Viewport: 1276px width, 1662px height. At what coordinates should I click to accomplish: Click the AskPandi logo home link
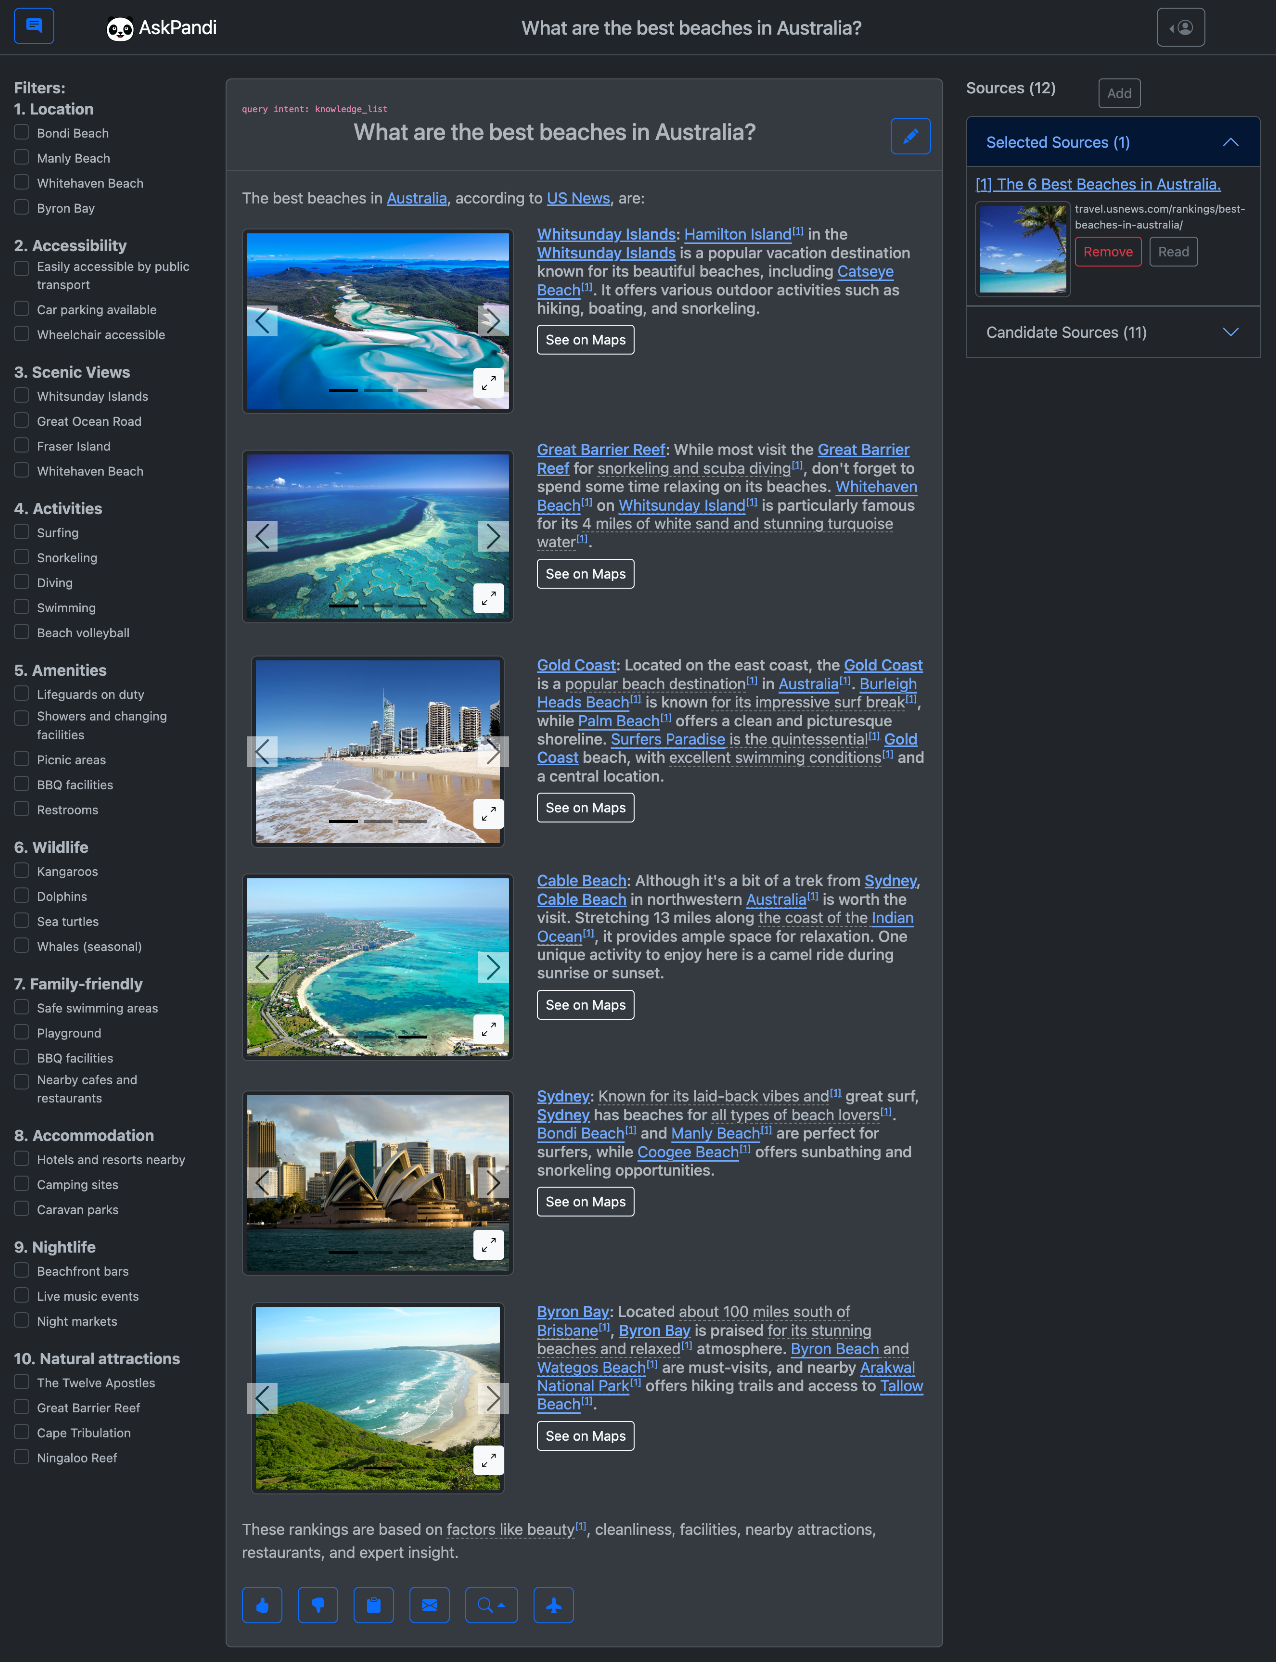click(162, 28)
